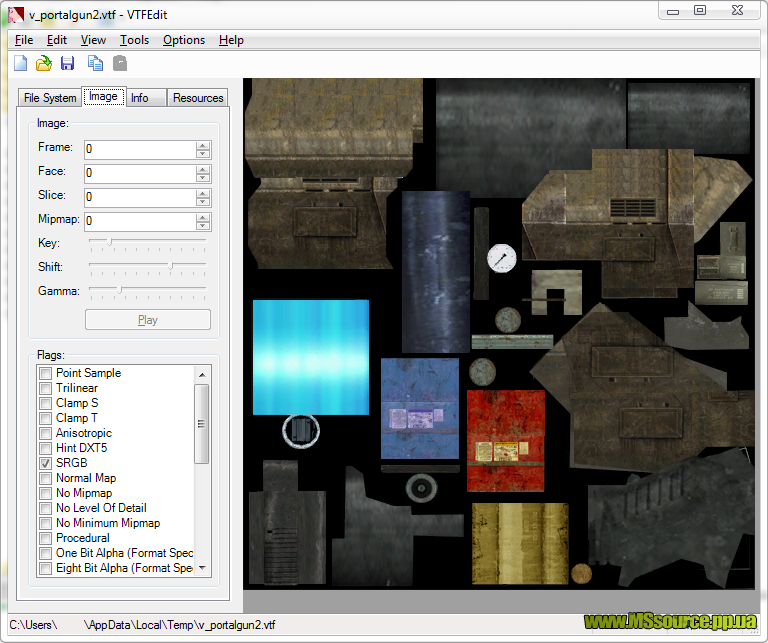
Task: Decrease Frame value with down arrow
Action: [x=203, y=153]
